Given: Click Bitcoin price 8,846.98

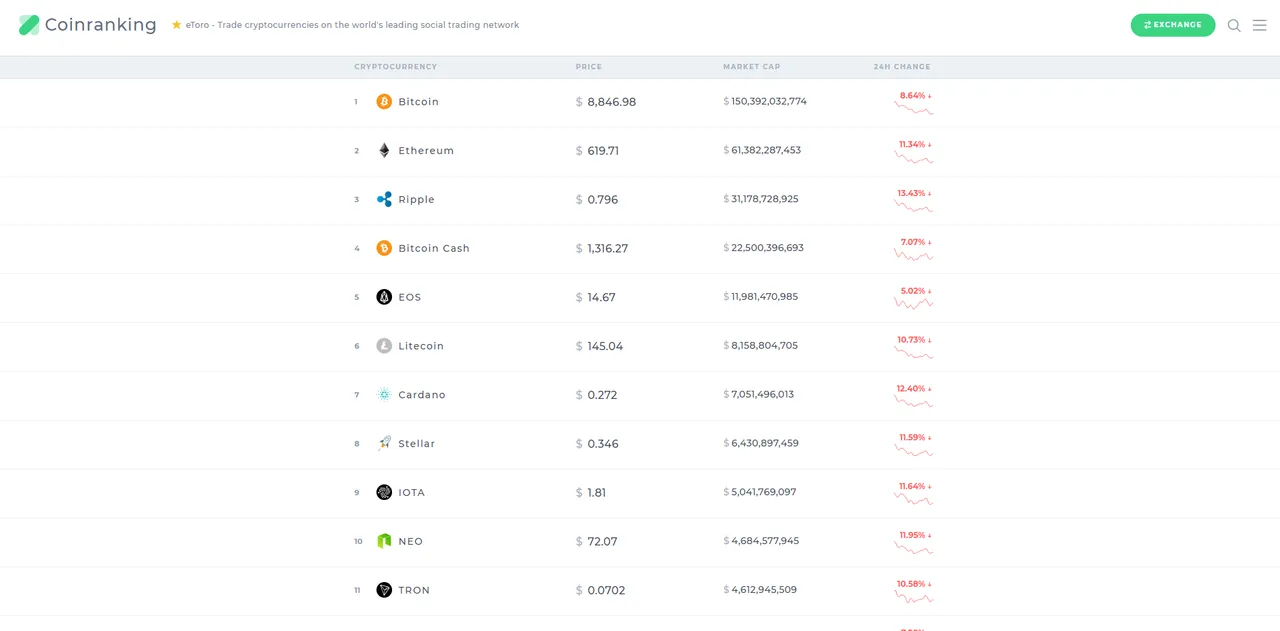Looking at the screenshot, I should click(x=612, y=102).
